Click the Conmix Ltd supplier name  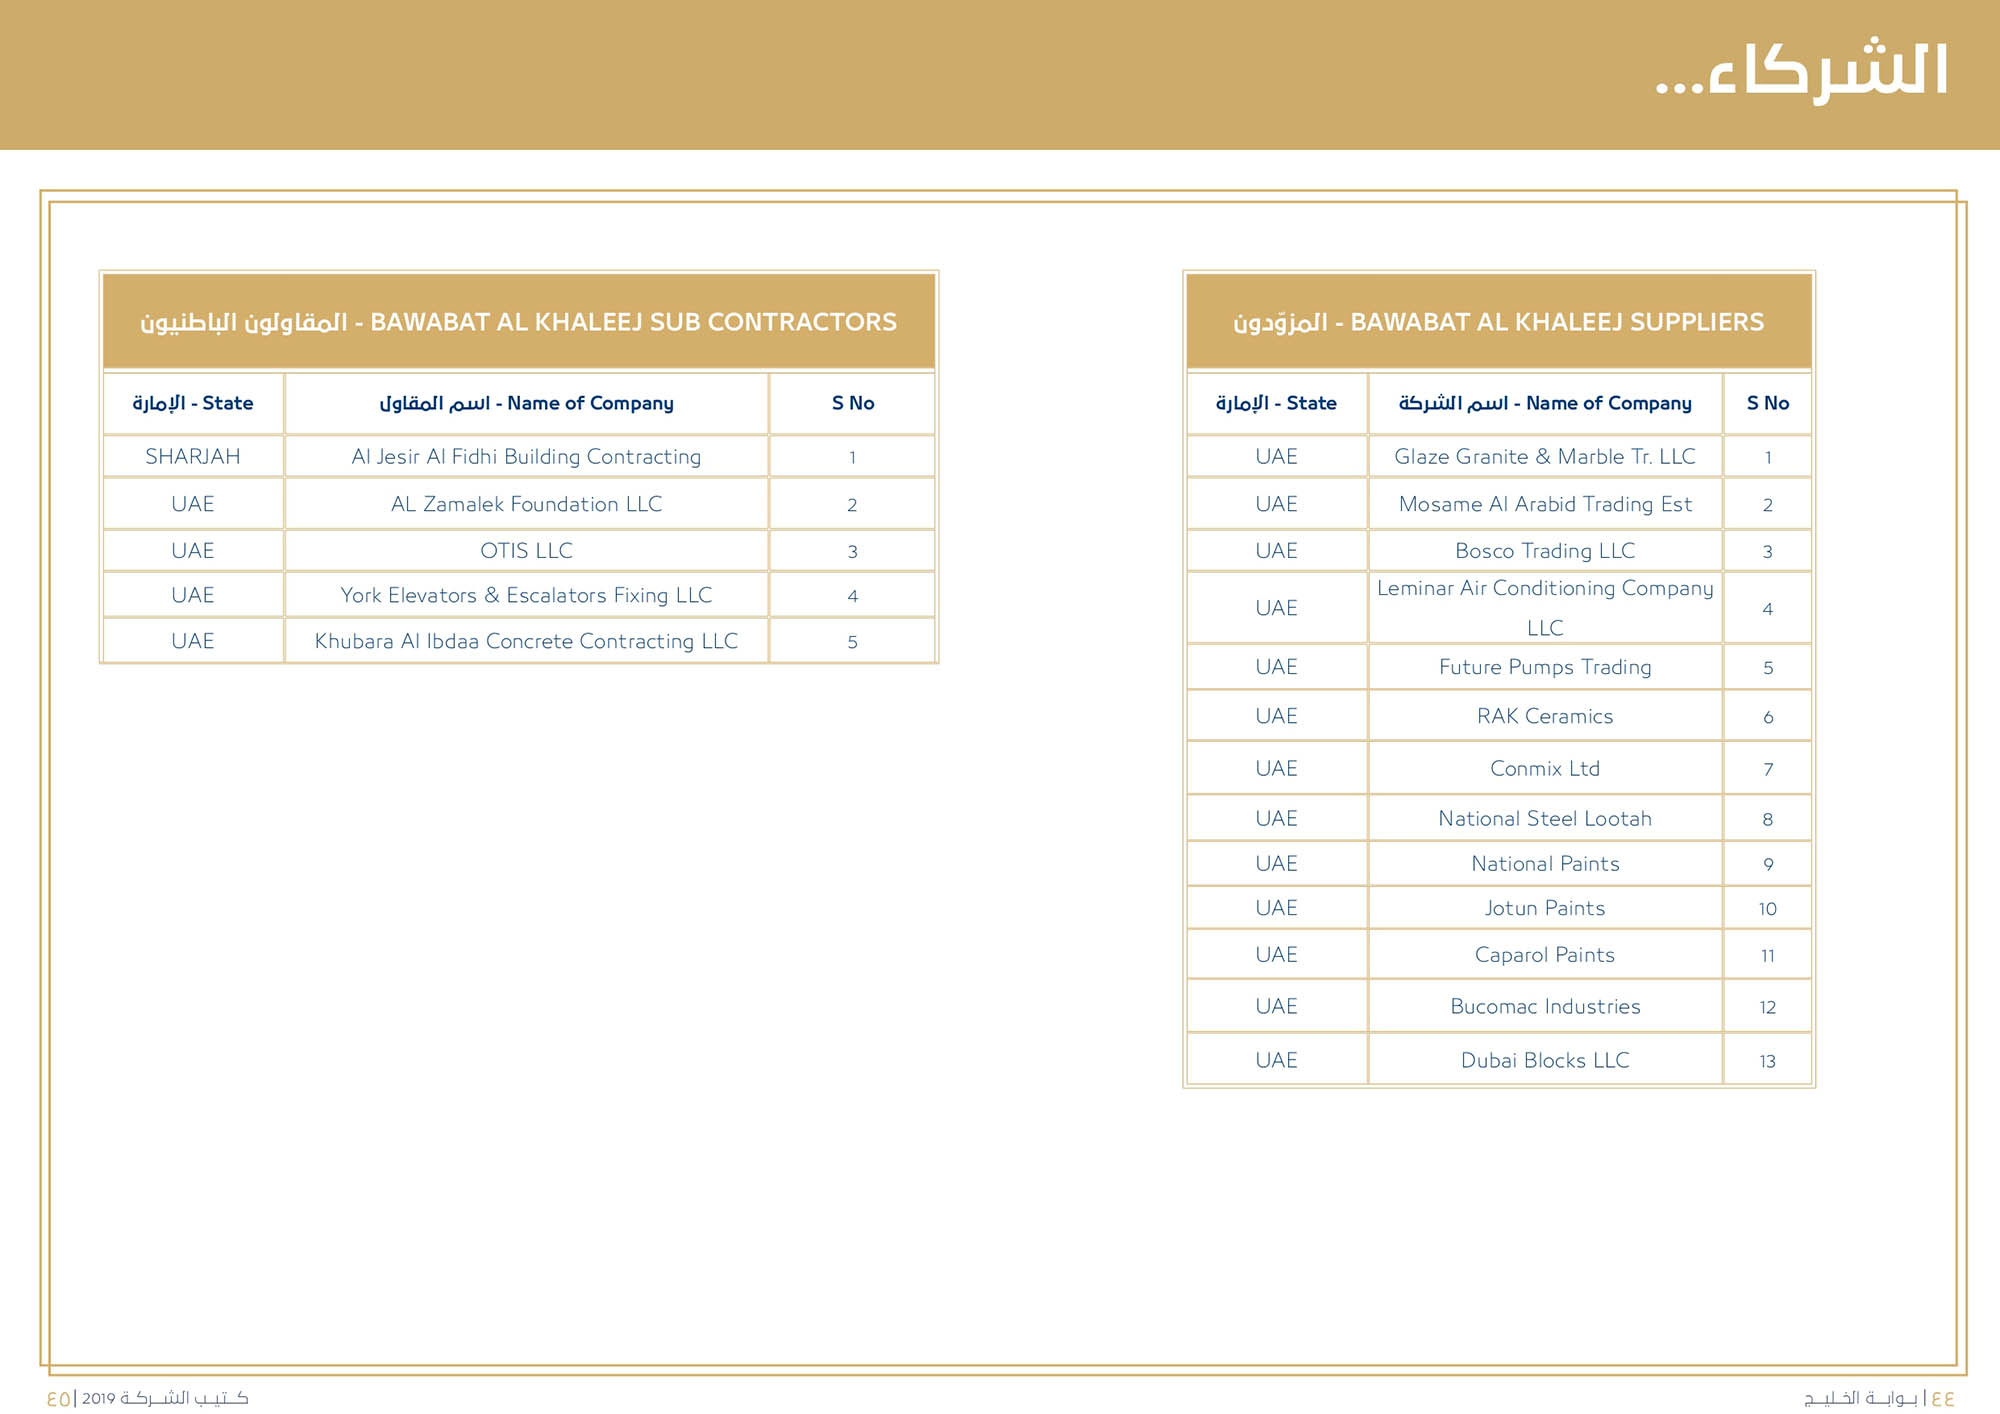coord(1544,769)
